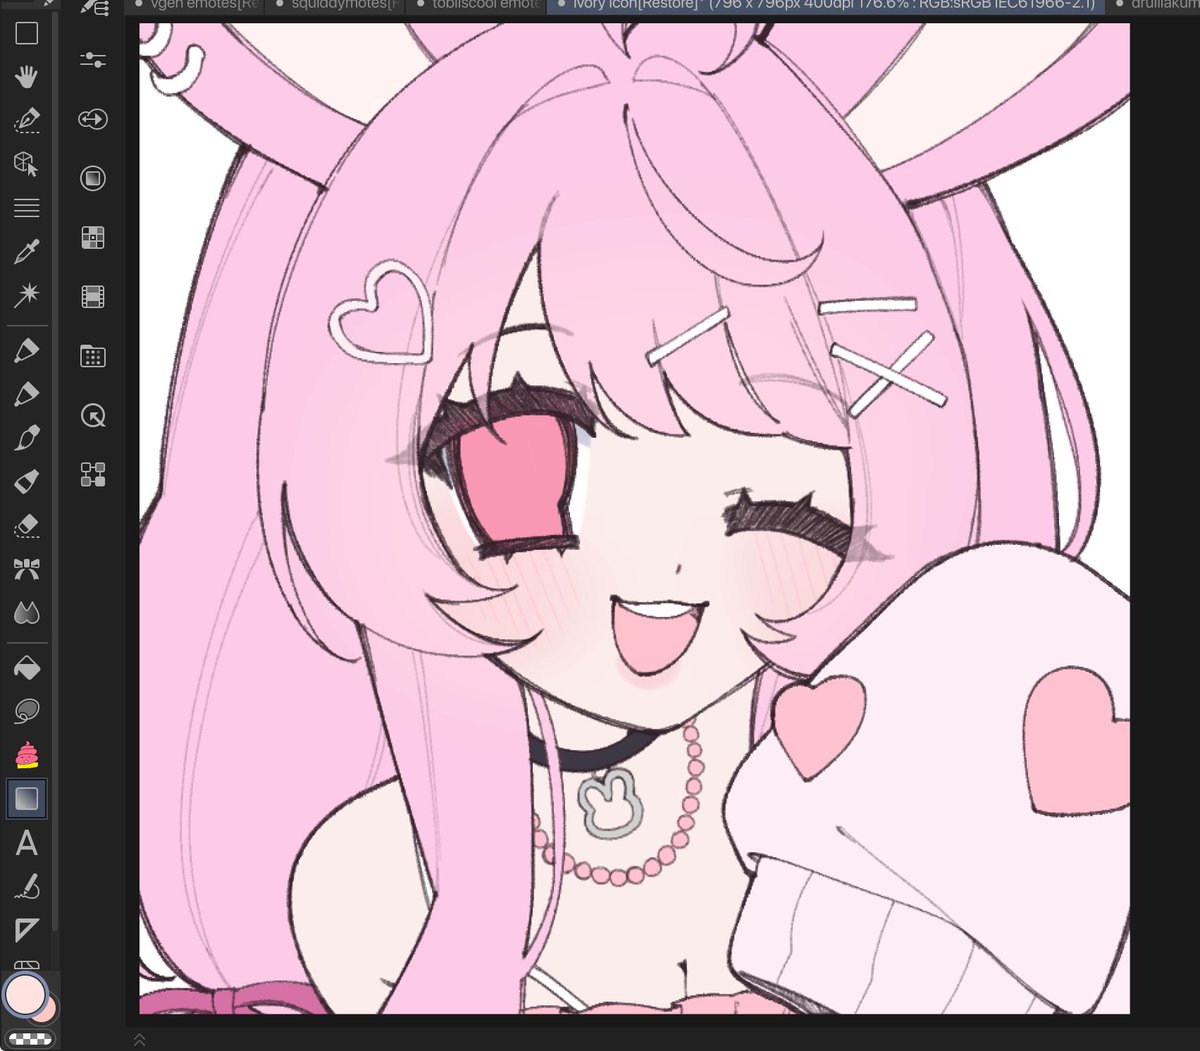Select the Brush tool
Image resolution: width=1200 pixels, height=1051 pixels.
pos(27,438)
